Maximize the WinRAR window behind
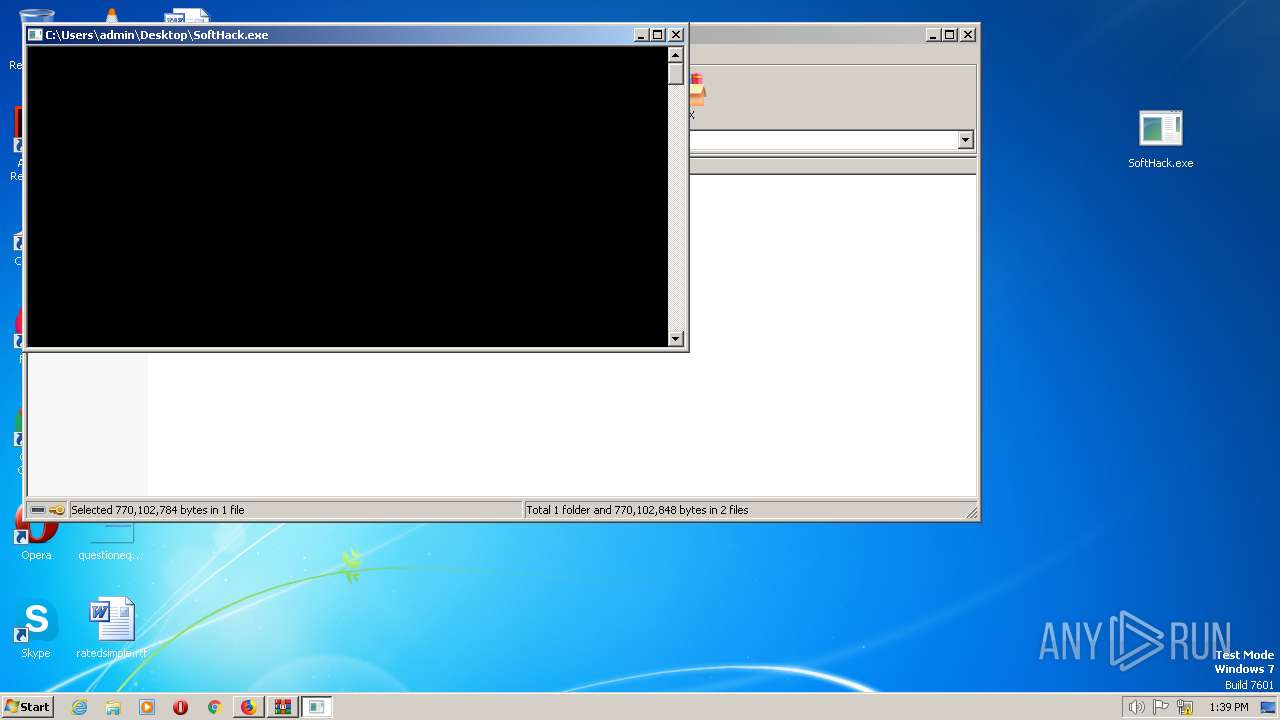This screenshot has height=720, width=1280. click(x=950, y=35)
